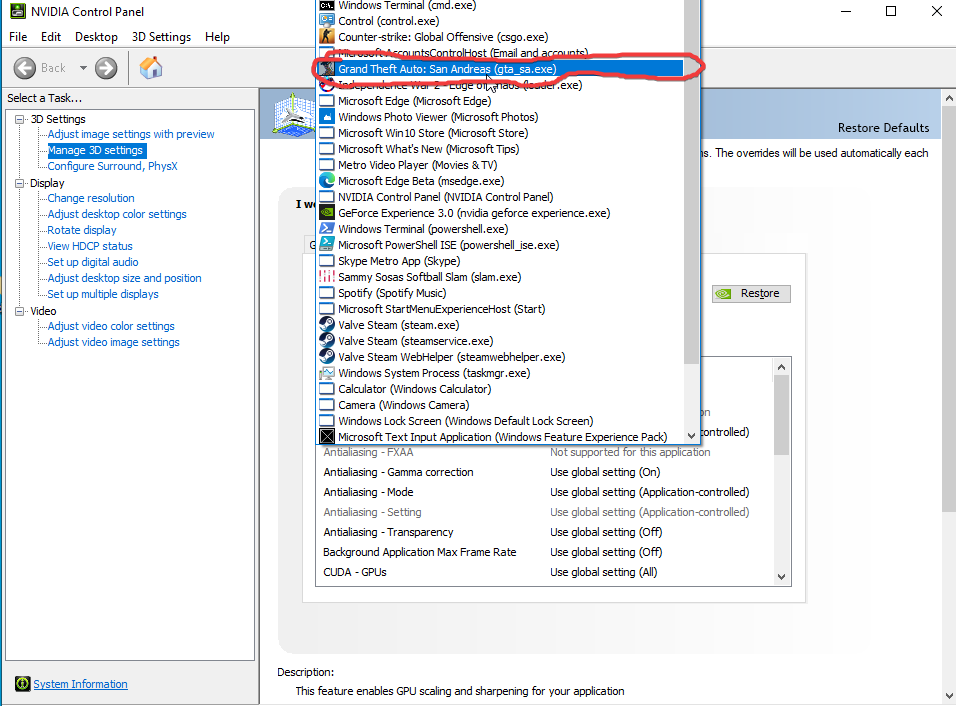Image resolution: width=956 pixels, height=706 pixels.
Task: Open Configure Surround, PhysX
Action: (113, 166)
